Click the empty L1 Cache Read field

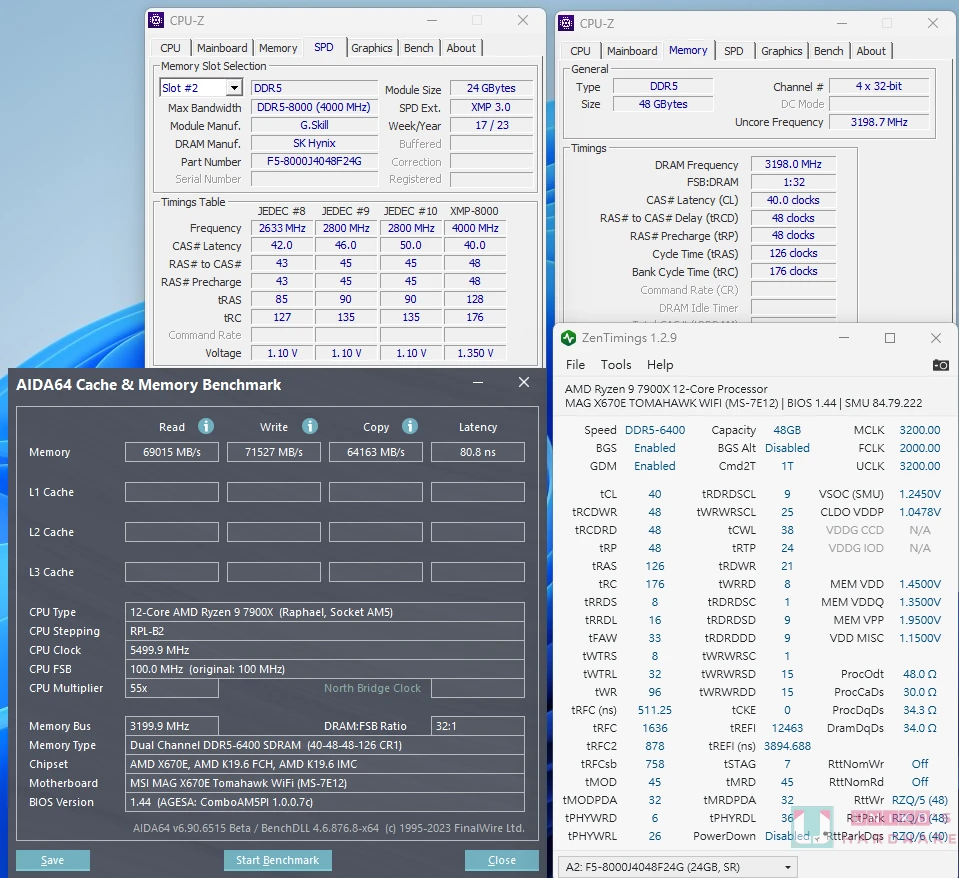pos(172,492)
